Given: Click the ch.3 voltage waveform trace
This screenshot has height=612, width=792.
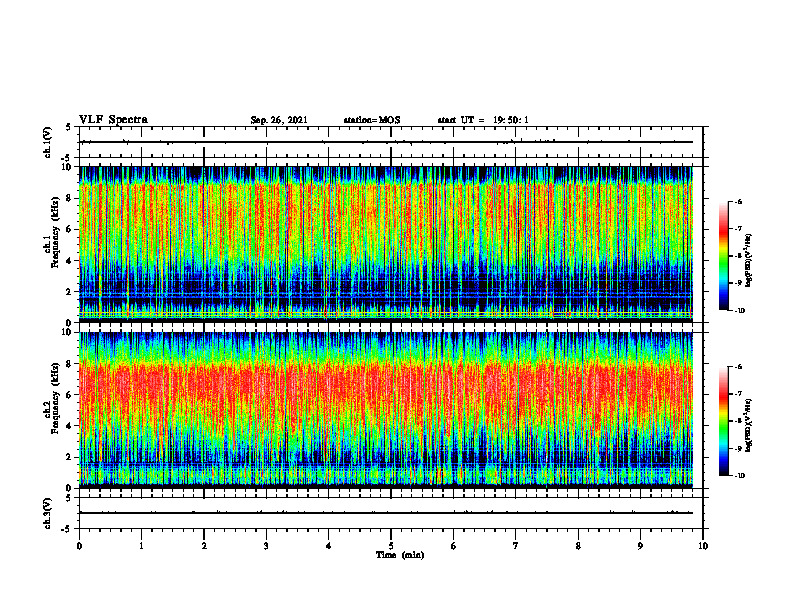Looking at the screenshot, I should 386,513.
